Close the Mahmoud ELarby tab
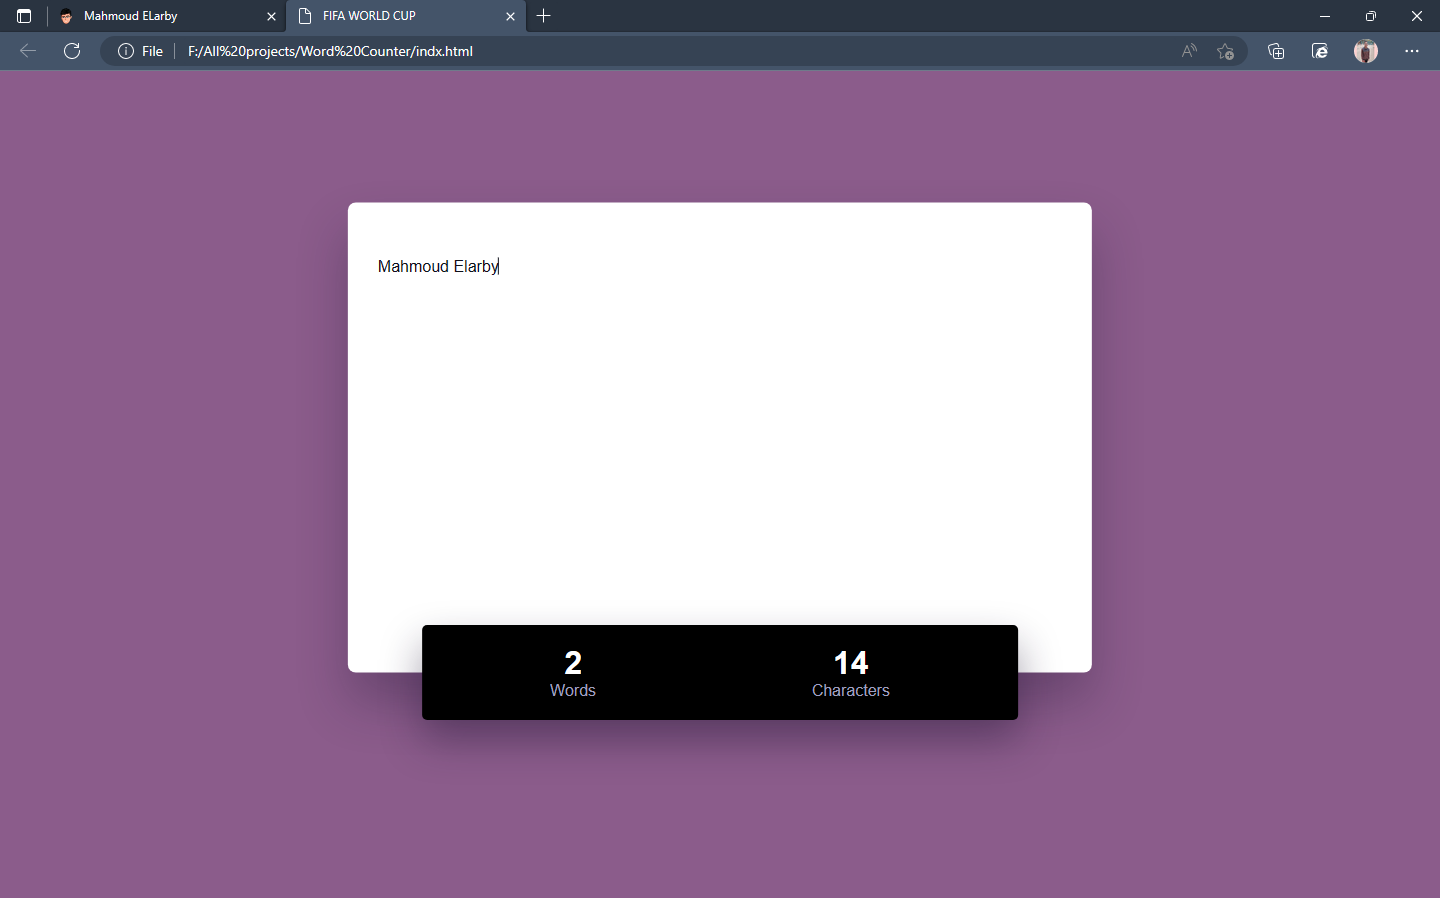Viewport: 1440px width, 898px height. point(271,16)
